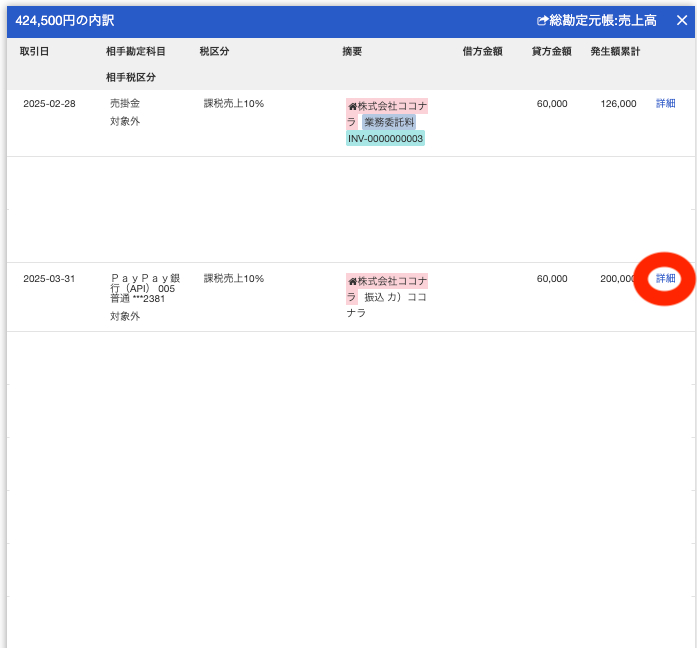Image resolution: width=697 pixels, height=648 pixels.
Task: Click the 税区分 column header
Action: (214, 52)
